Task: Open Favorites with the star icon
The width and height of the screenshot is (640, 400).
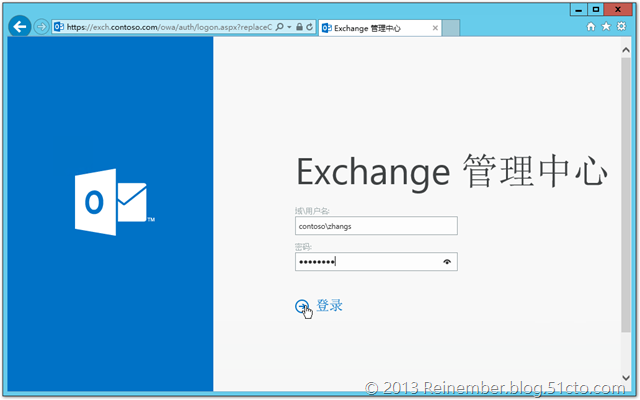Action: click(606, 28)
